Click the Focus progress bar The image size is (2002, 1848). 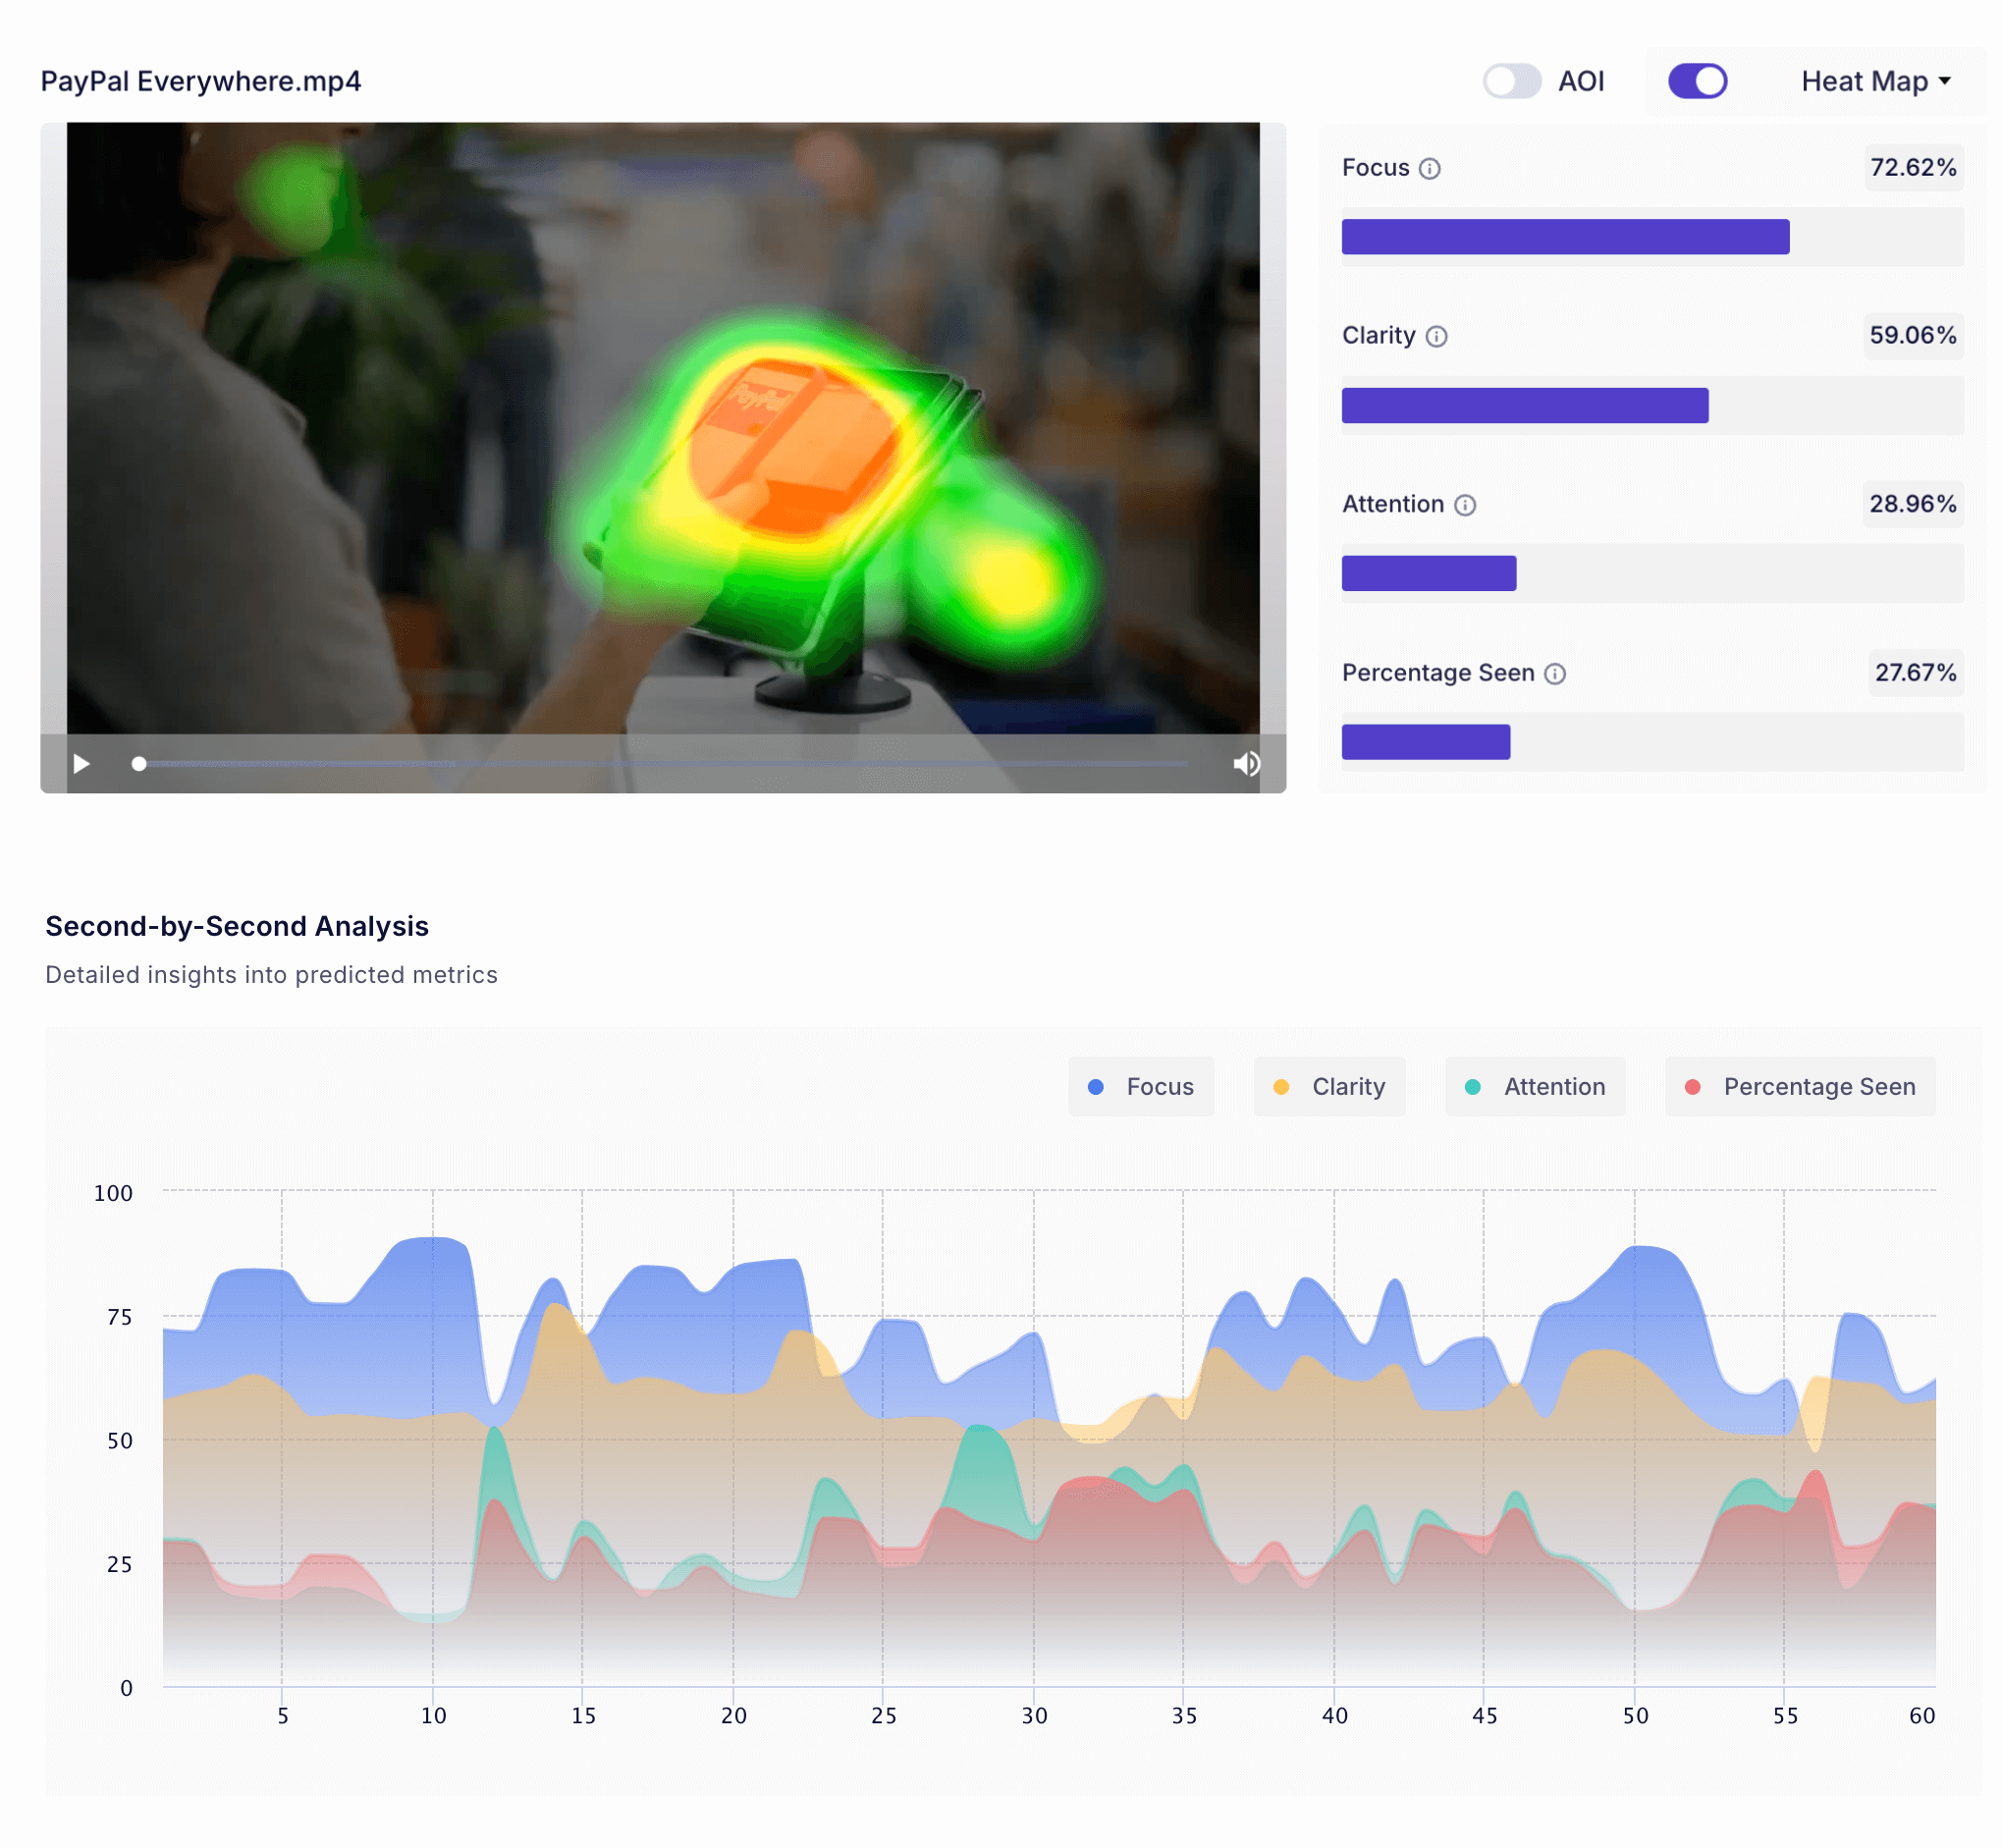1652,237
